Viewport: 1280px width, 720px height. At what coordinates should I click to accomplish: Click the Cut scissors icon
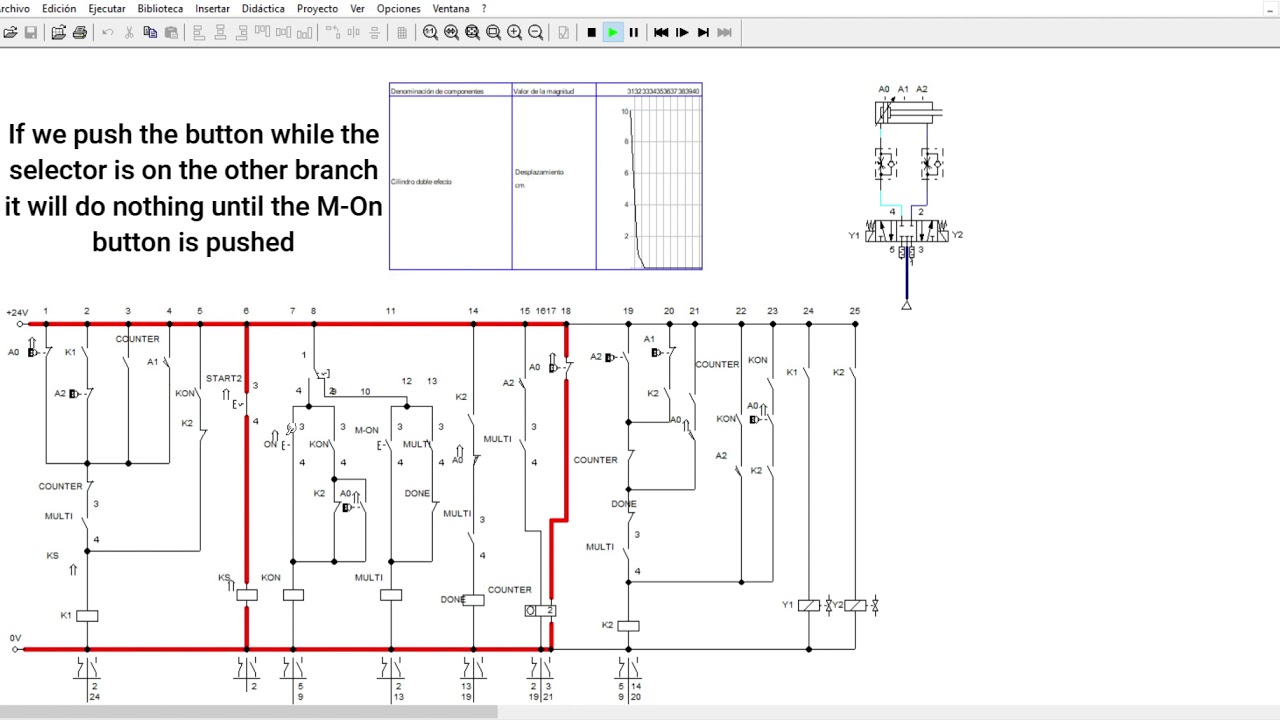pyautogui.click(x=129, y=33)
